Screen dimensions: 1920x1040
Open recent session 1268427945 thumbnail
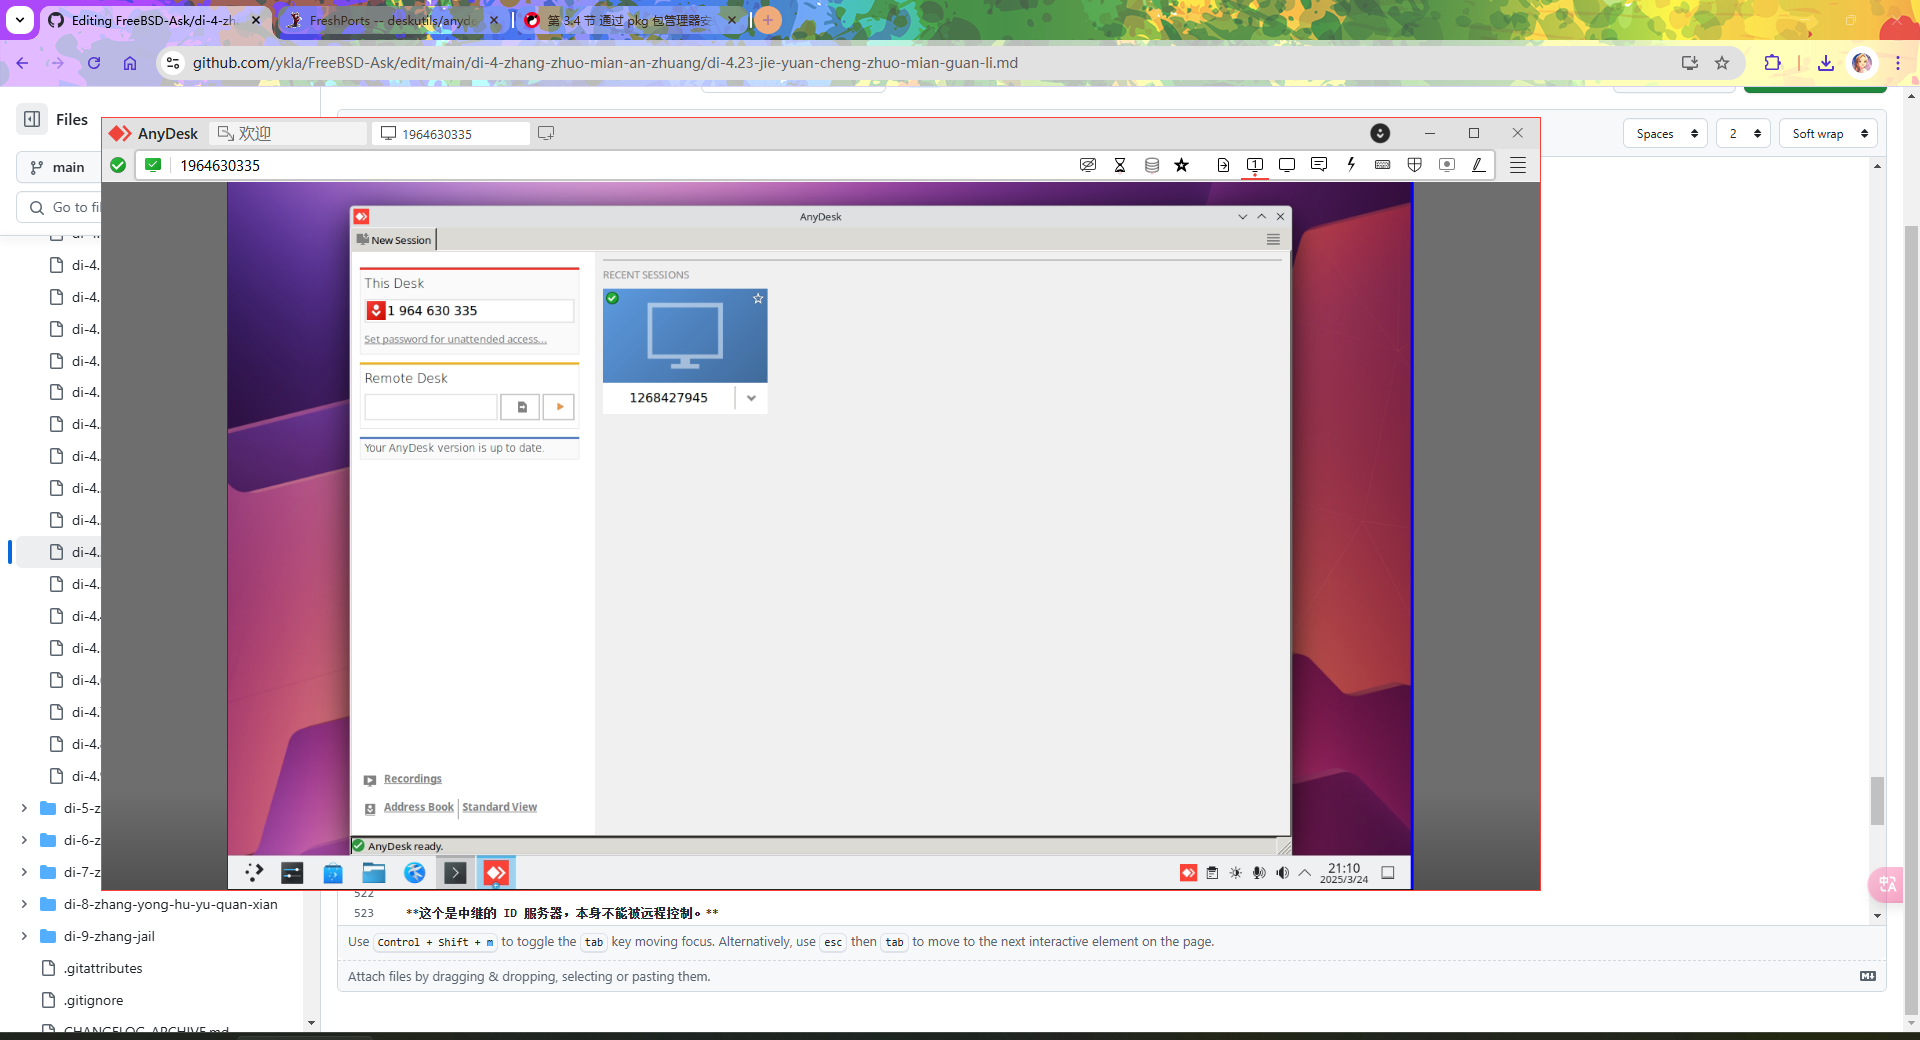[x=685, y=336]
